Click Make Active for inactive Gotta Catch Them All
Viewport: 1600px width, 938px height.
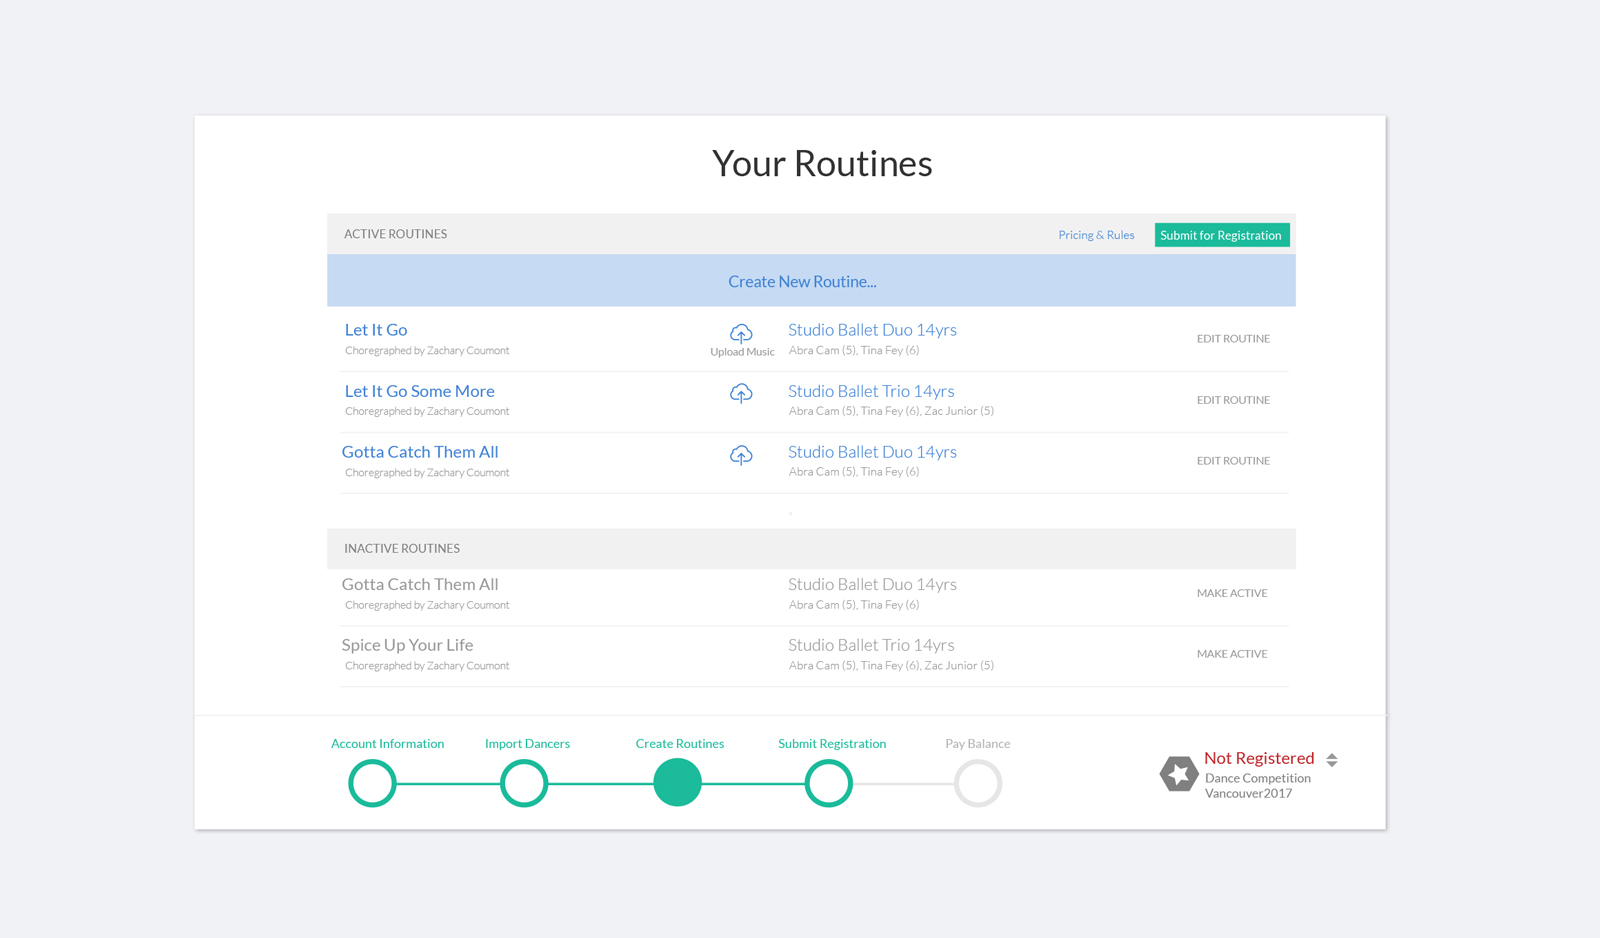click(x=1232, y=593)
